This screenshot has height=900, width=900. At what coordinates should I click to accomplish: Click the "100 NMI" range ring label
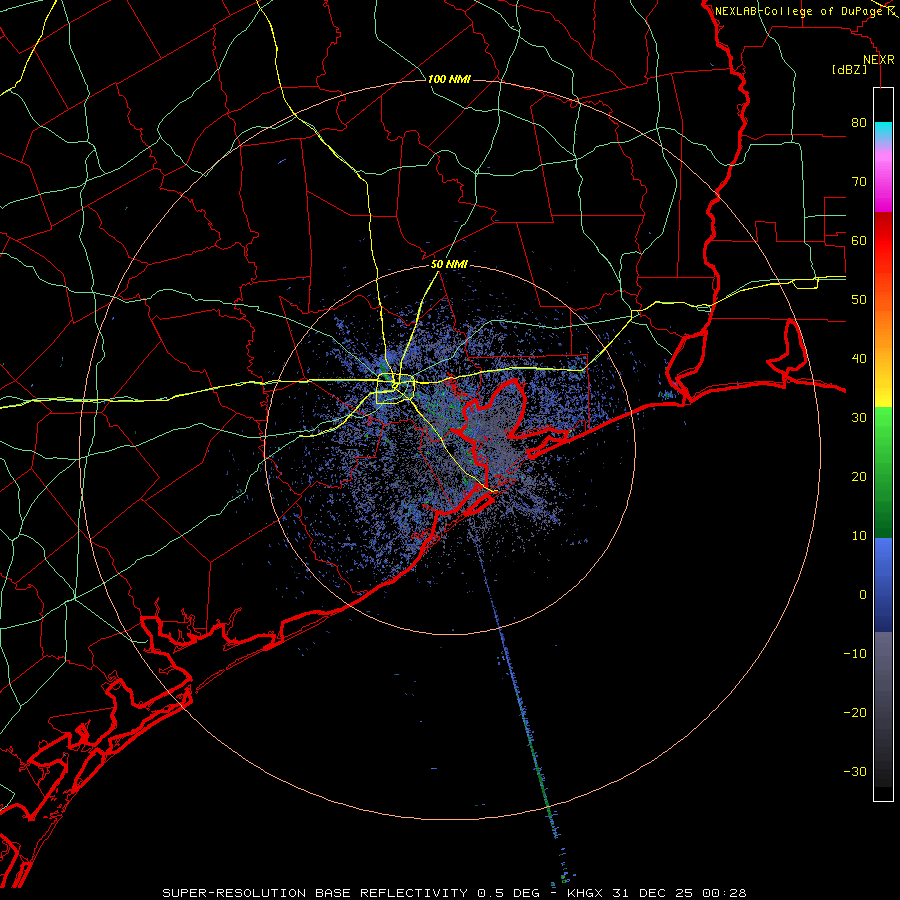pos(449,79)
